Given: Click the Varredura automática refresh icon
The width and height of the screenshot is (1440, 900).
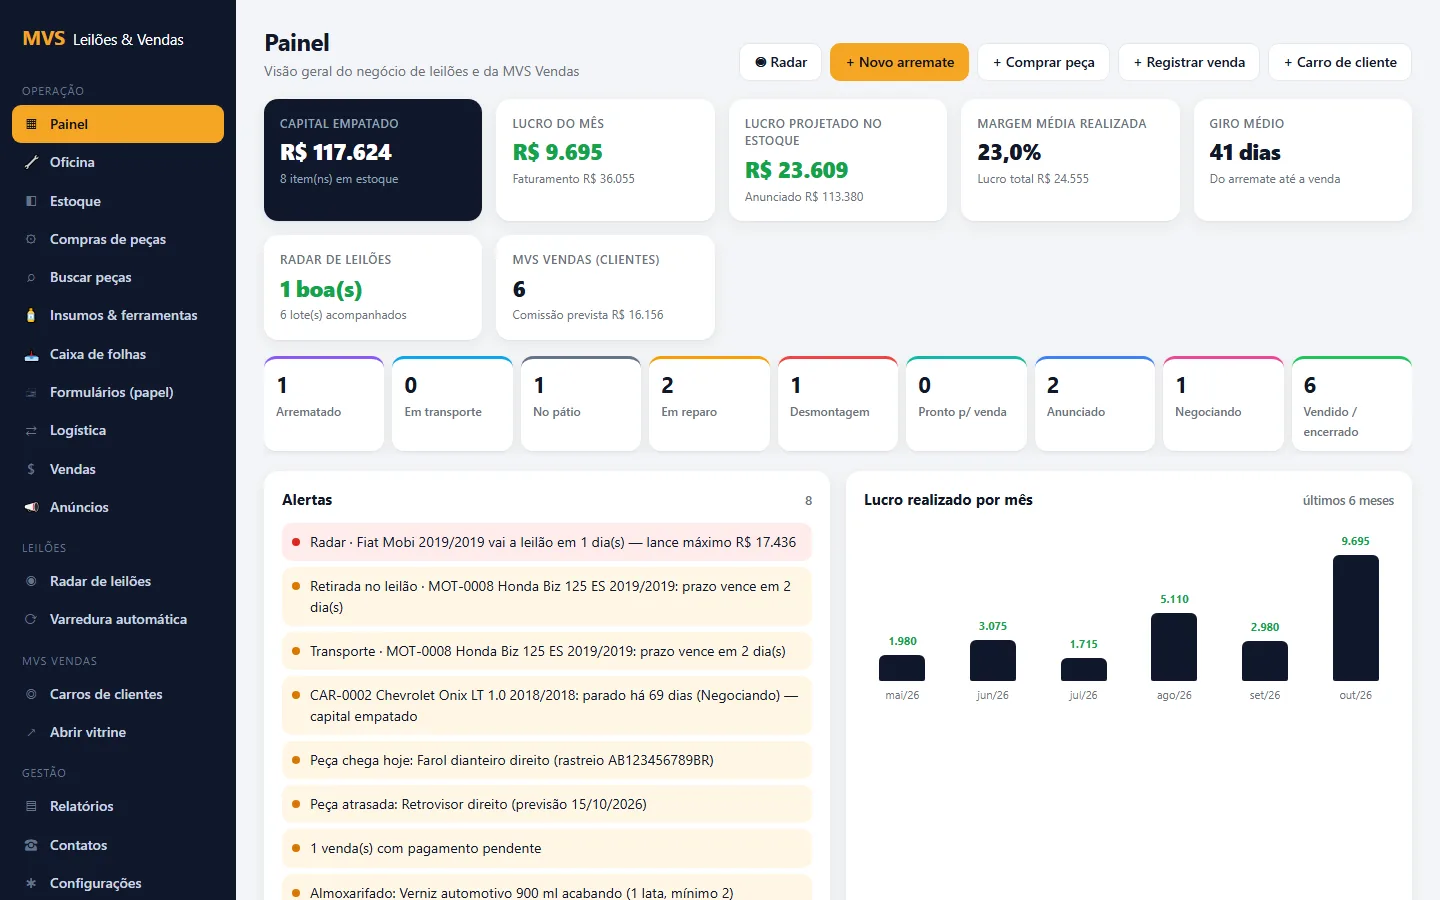Looking at the screenshot, I should point(31,619).
